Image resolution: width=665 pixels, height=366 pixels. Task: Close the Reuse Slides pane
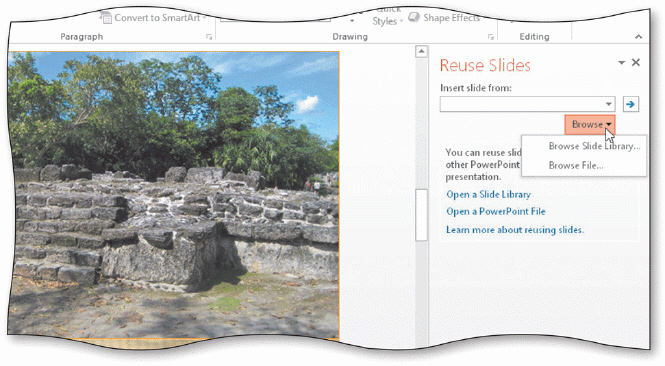[636, 62]
